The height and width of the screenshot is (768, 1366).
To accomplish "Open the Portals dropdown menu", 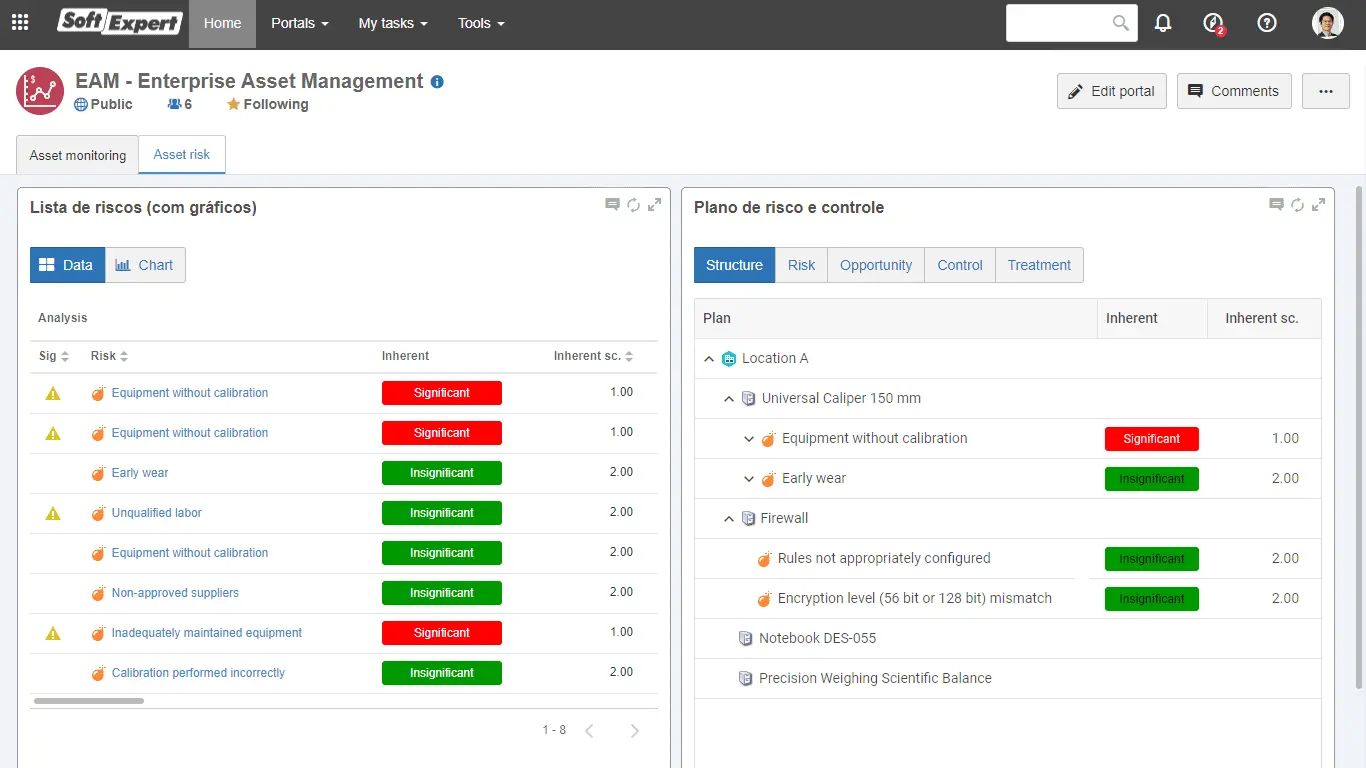I will coord(299,23).
